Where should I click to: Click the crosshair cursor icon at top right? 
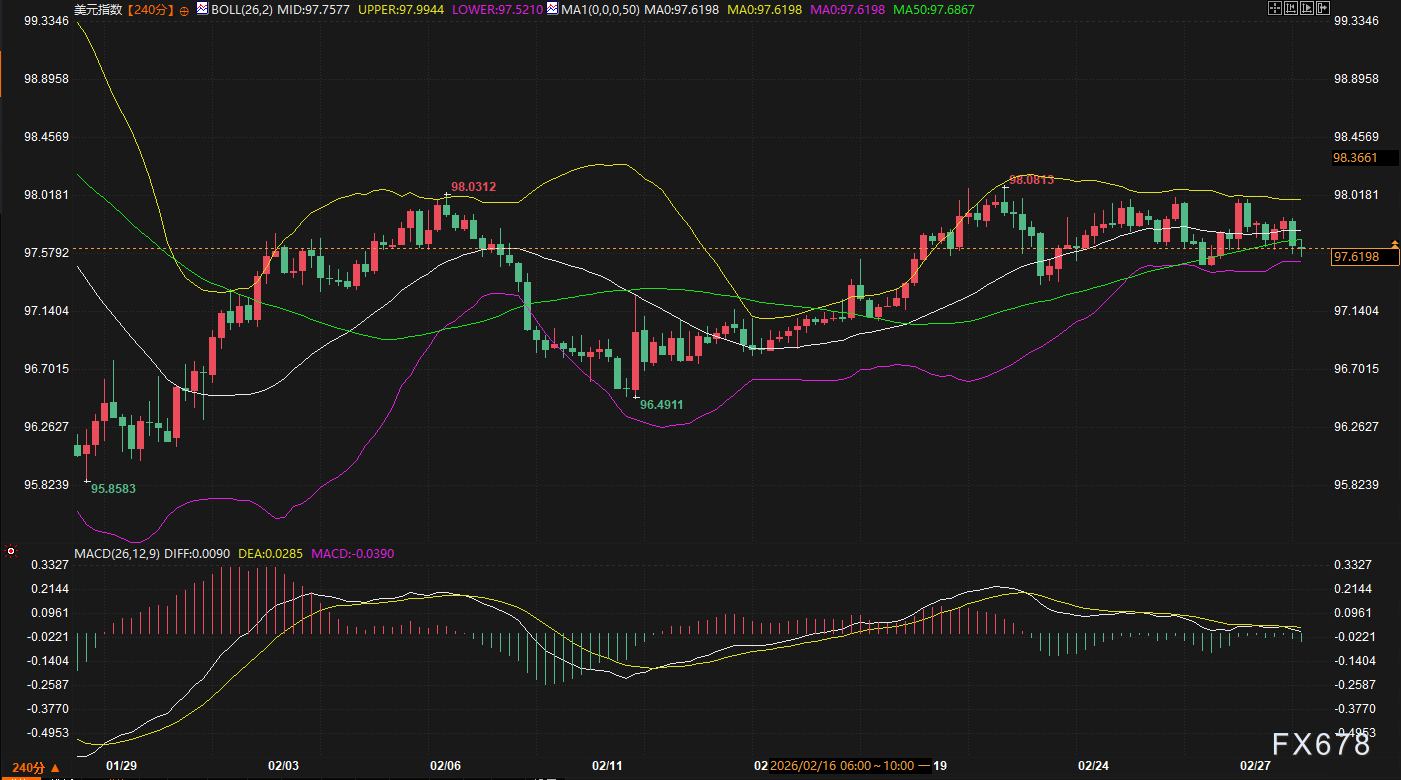coord(1274,9)
